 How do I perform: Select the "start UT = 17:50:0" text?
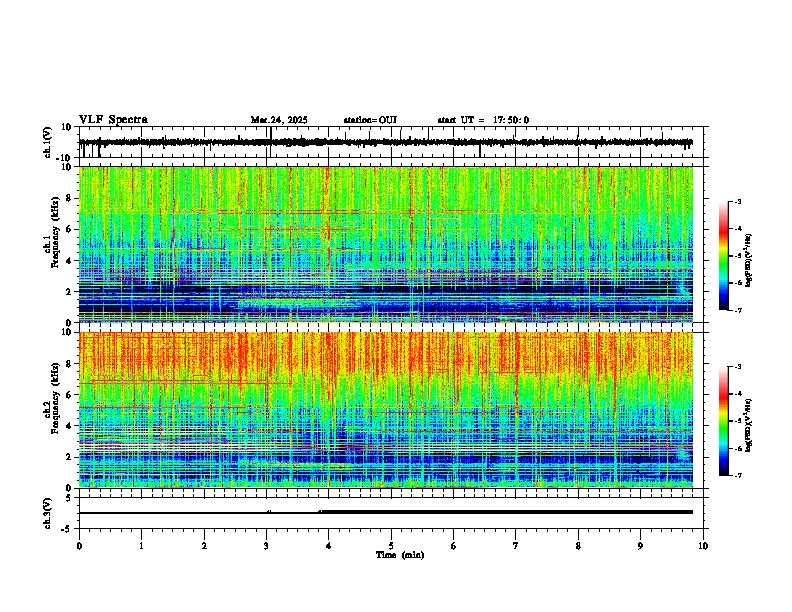483,120
